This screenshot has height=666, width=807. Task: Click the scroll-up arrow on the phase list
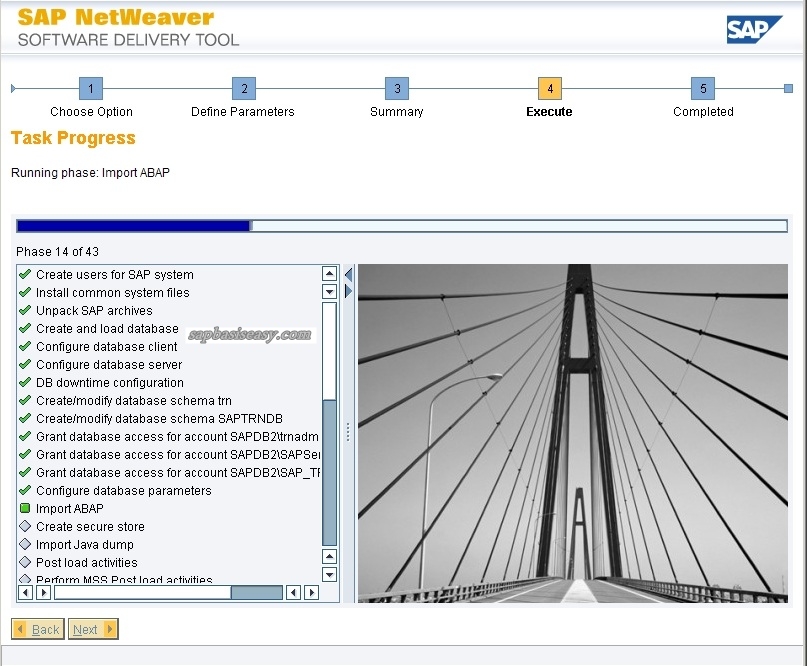330,271
